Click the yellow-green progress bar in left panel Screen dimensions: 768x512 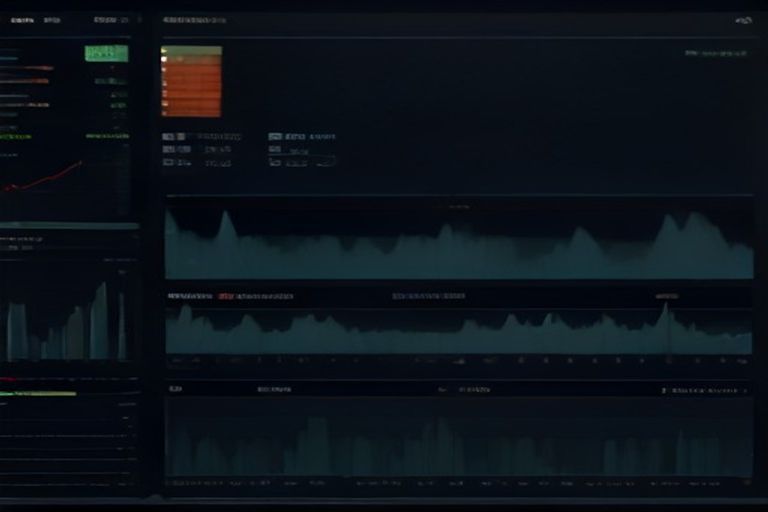(x=38, y=393)
